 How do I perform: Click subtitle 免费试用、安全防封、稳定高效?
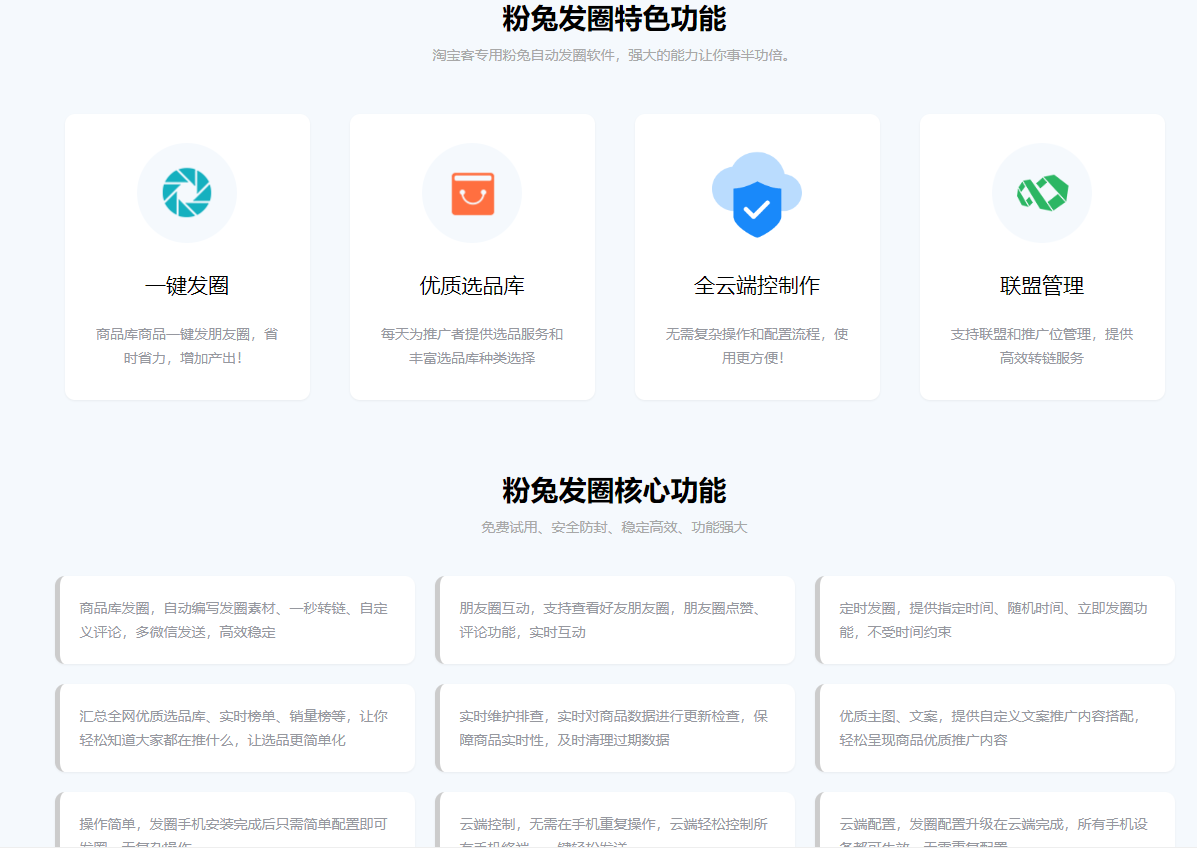point(614,527)
